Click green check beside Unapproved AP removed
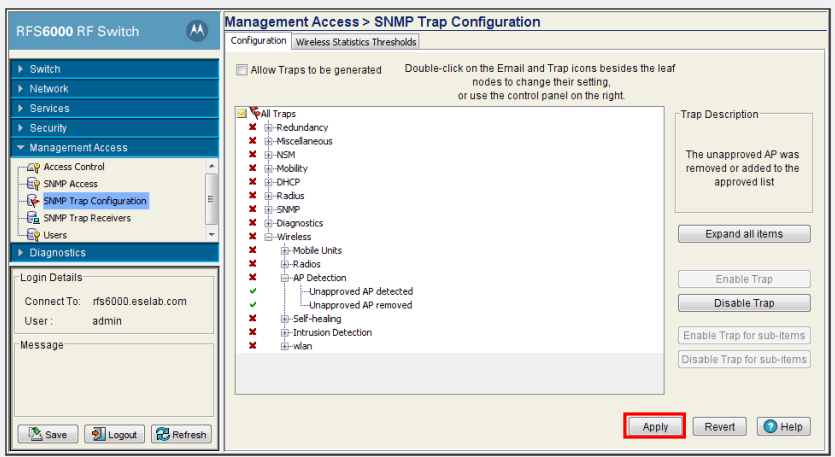Image resolution: width=835 pixels, height=457 pixels. pyautogui.click(x=253, y=305)
